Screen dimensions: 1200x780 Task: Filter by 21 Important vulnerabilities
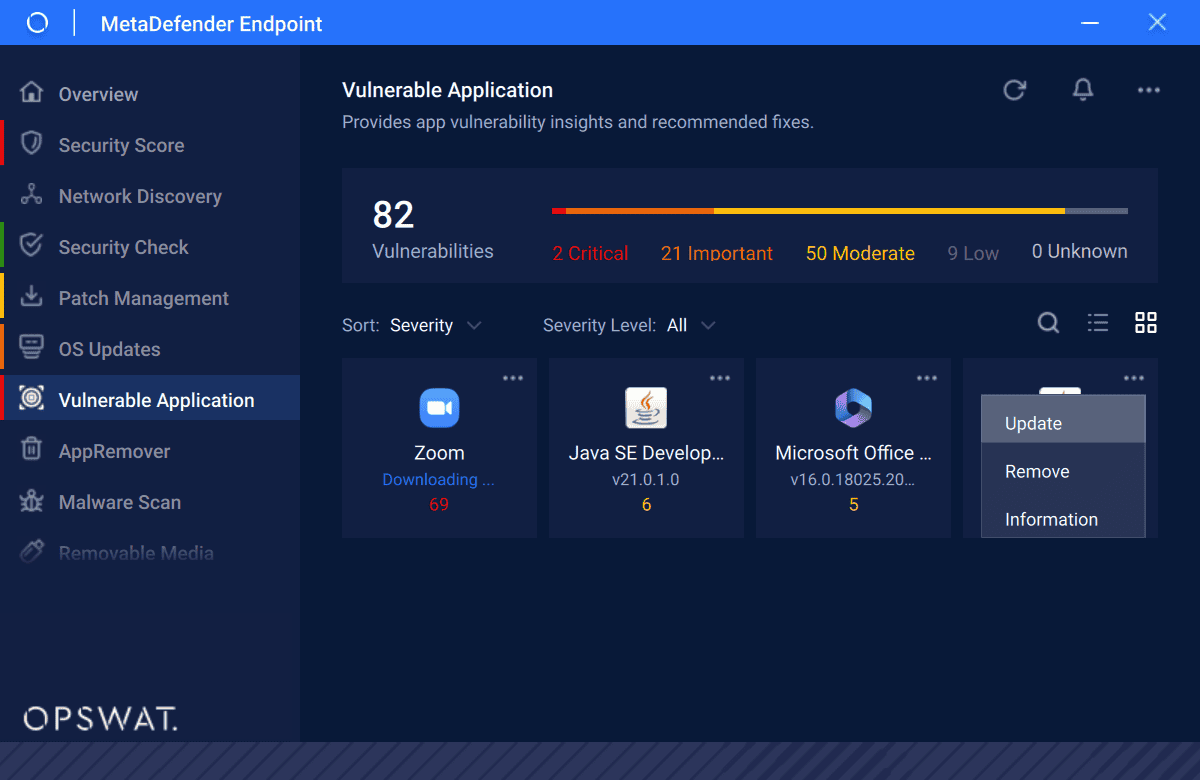717,253
